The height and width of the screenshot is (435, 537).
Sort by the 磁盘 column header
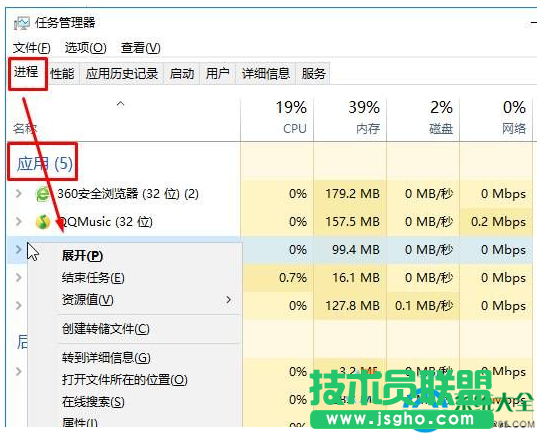point(423,118)
